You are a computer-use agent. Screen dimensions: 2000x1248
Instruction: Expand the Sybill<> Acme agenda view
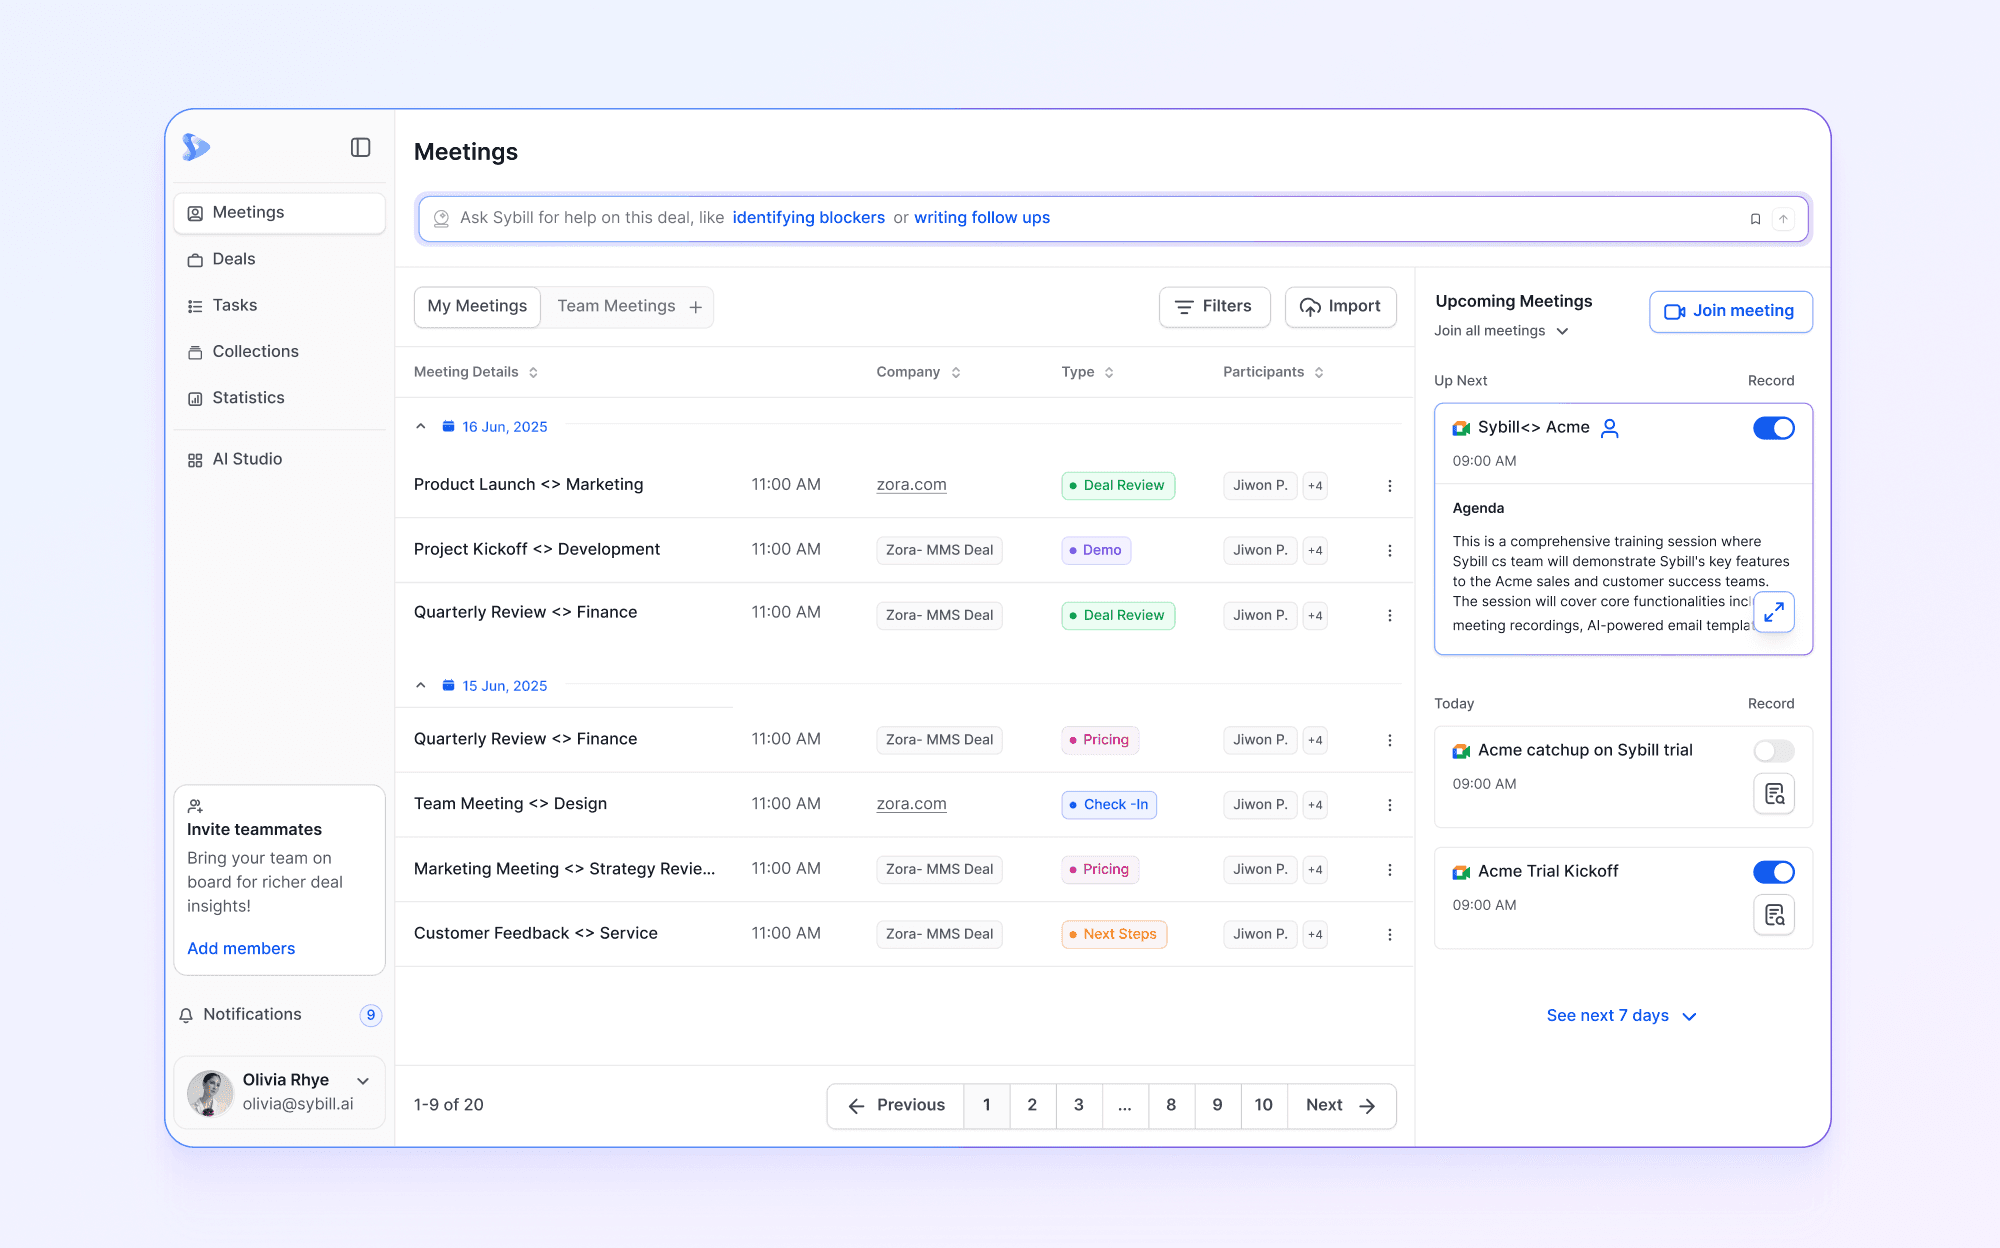tap(1773, 612)
